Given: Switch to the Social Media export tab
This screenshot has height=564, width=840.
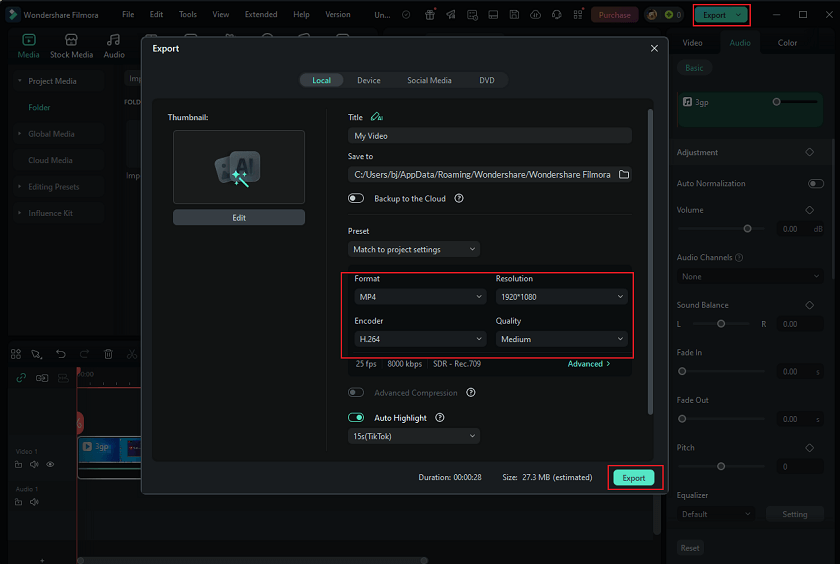Looking at the screenshot, I should [x=429, y=80].
